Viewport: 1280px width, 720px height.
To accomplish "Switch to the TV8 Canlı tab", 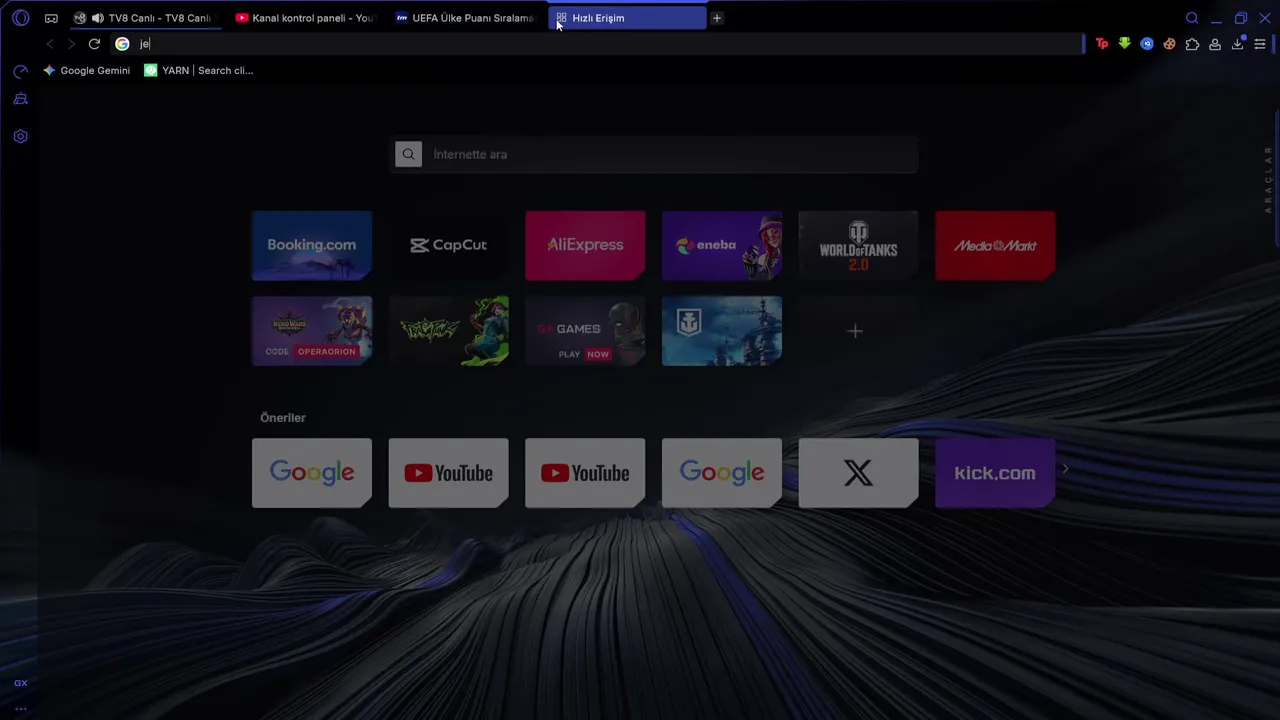I will [148, 18].
